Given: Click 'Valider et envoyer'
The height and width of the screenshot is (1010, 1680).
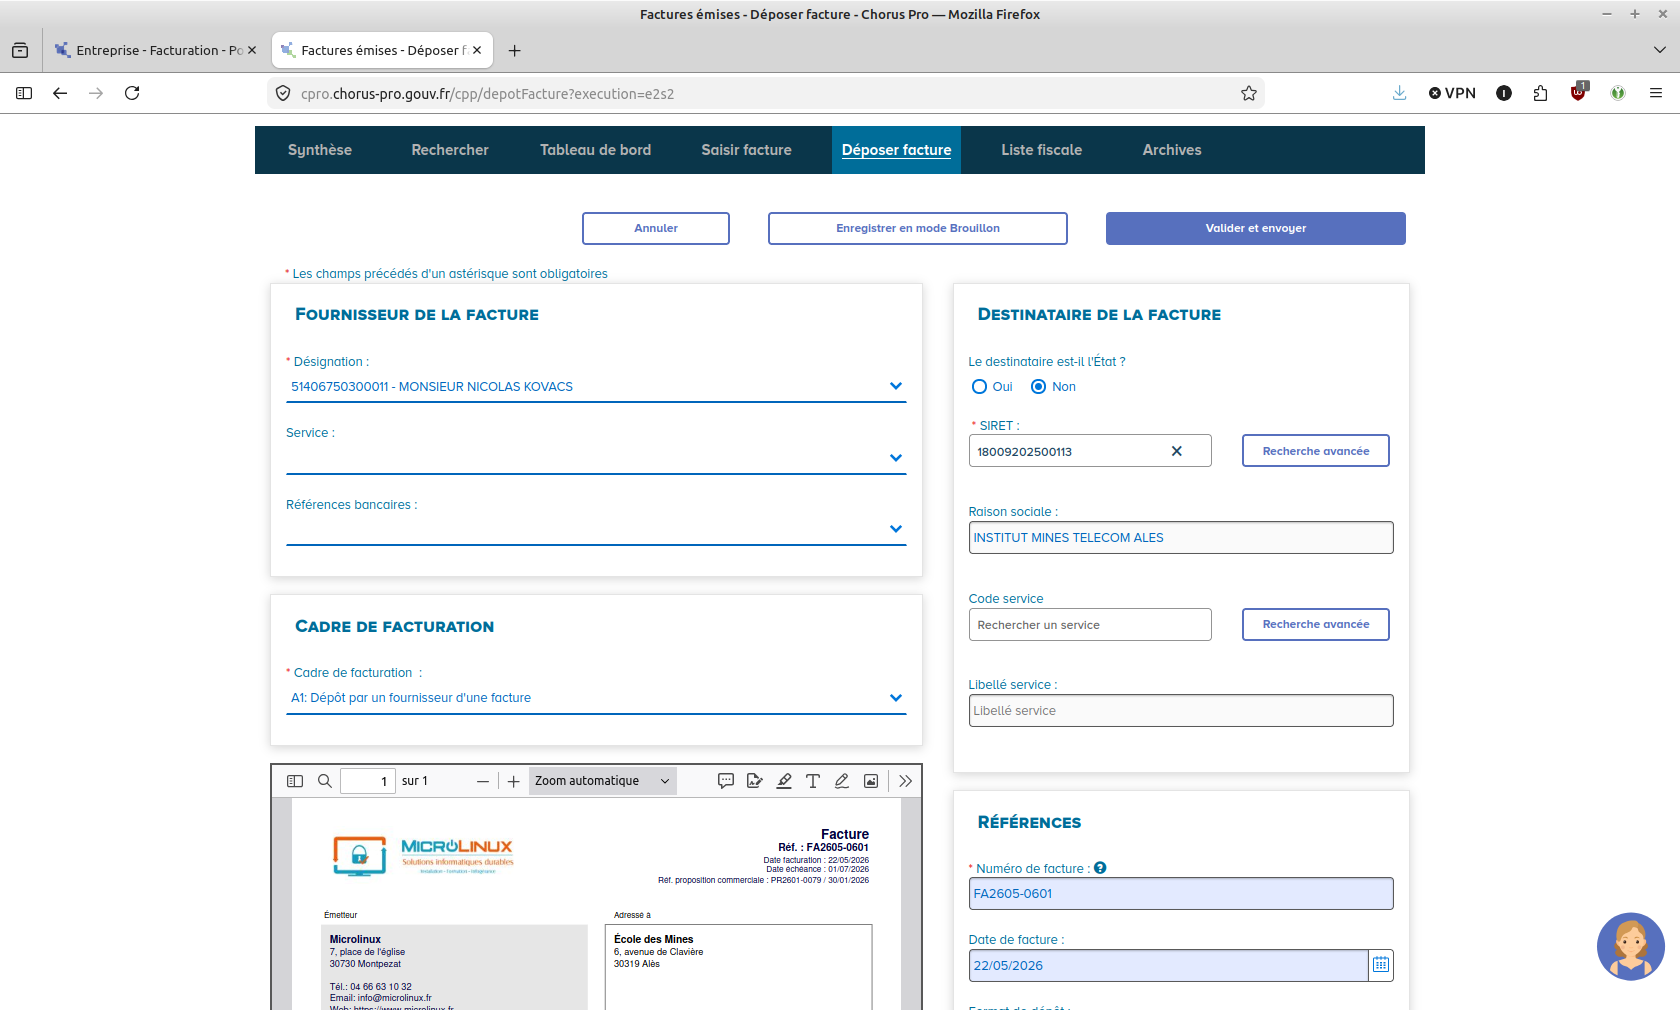Looking at the screenshot, I should pos(1256,228).
